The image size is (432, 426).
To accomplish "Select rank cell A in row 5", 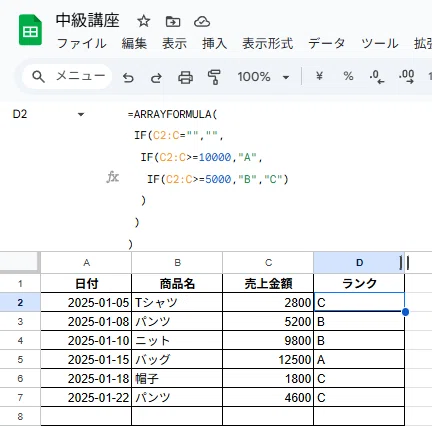I will (359, 360).
